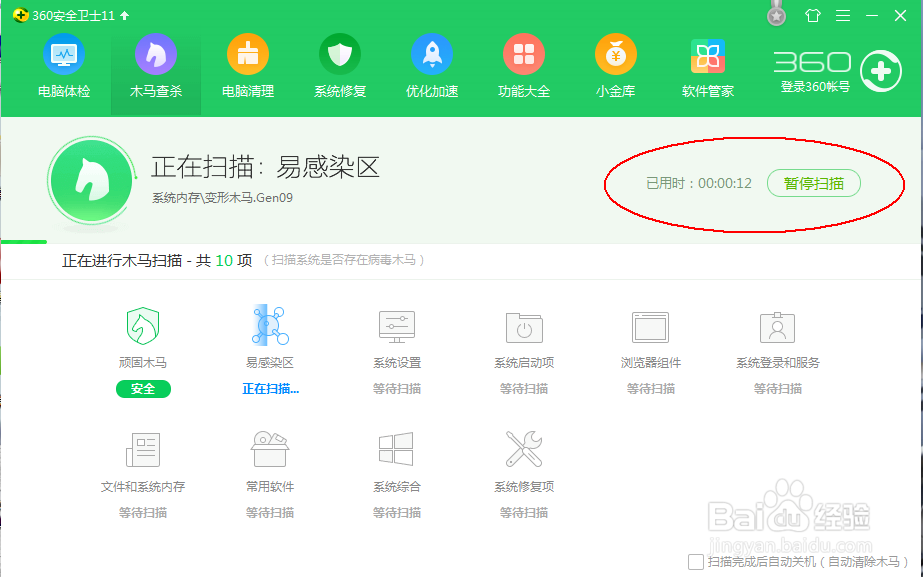Enable 扫描完成后自动关机 checkbox
This screenshot has height=577, width=923.
(x=696, y=562)
